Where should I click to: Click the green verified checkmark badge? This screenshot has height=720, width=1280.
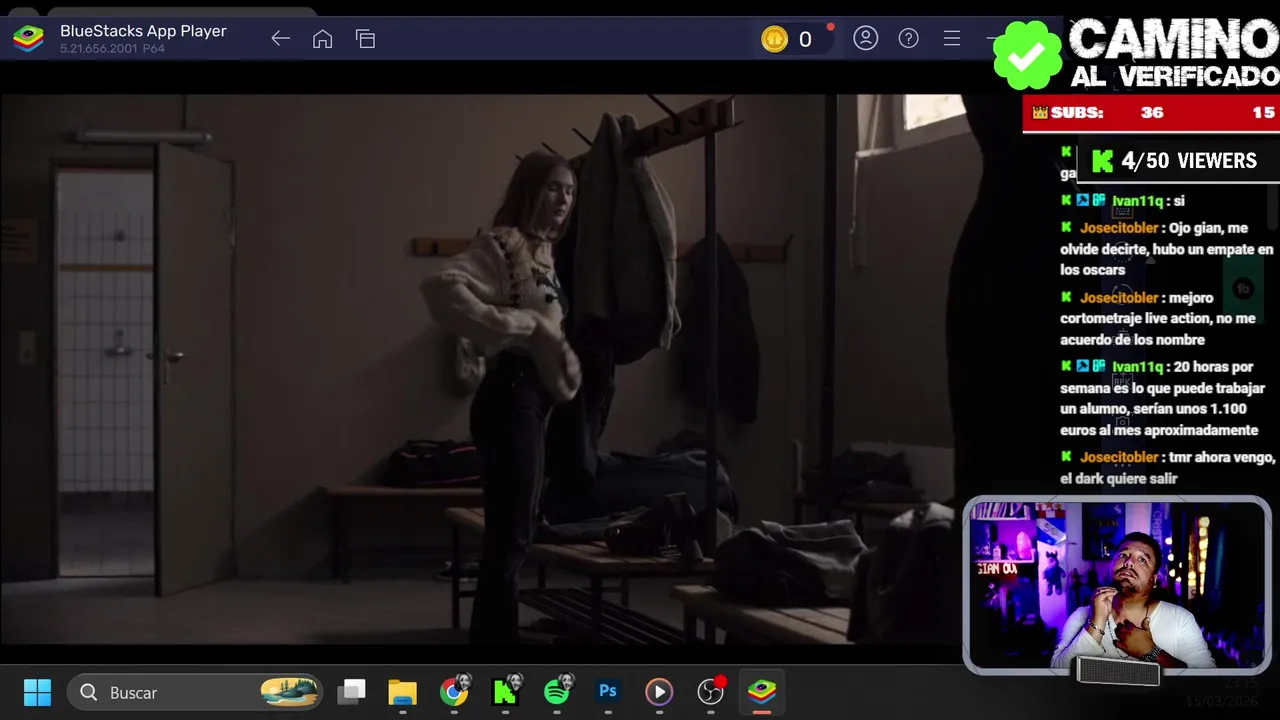tap(1027, 55)
